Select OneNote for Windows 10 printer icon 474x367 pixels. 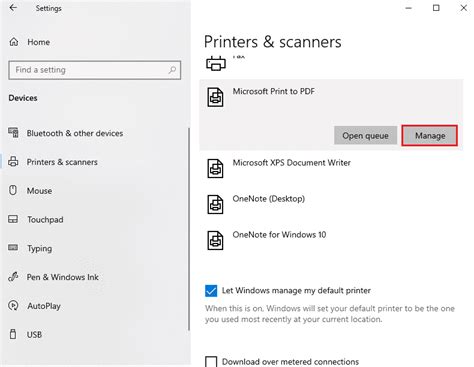215,240
